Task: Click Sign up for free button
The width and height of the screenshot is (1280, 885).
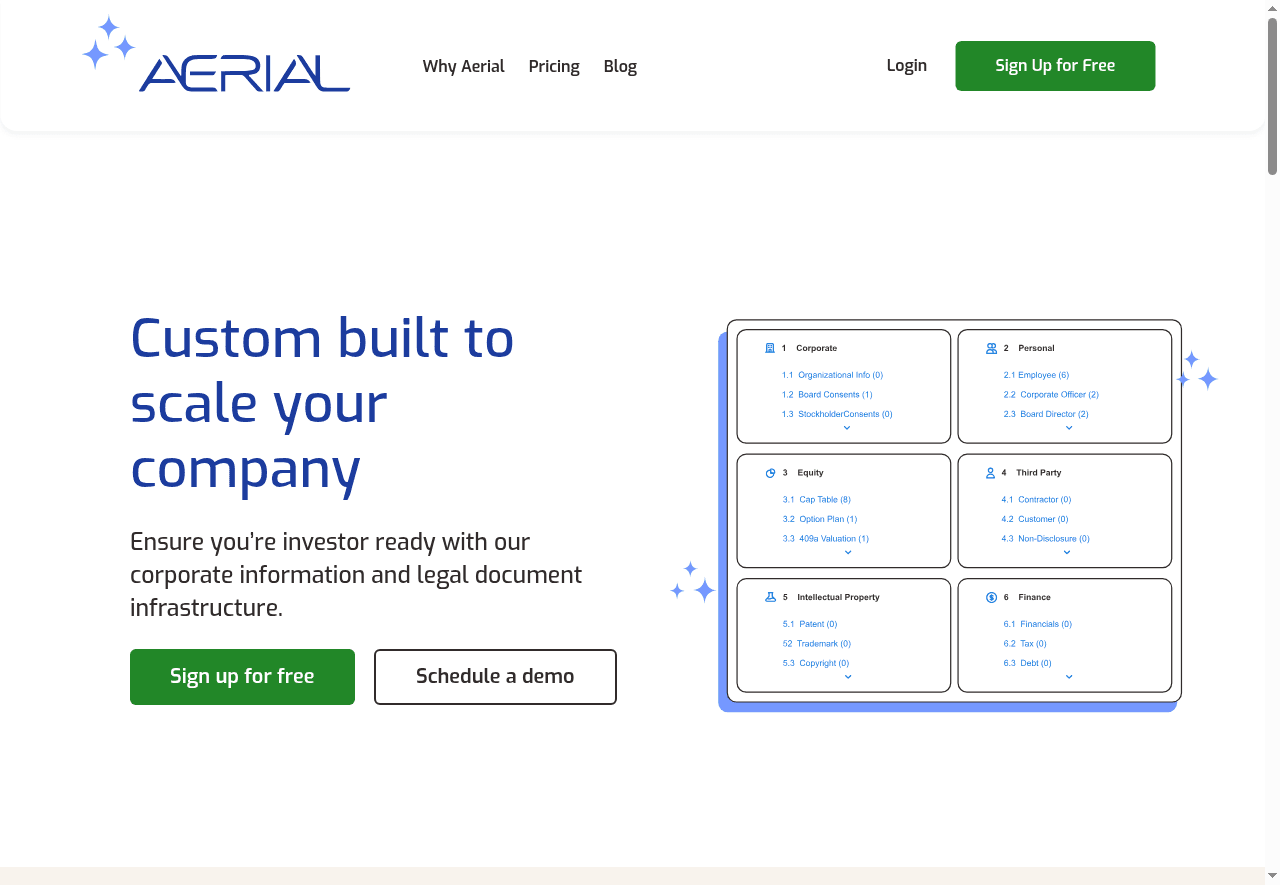Action: [242, 676]
